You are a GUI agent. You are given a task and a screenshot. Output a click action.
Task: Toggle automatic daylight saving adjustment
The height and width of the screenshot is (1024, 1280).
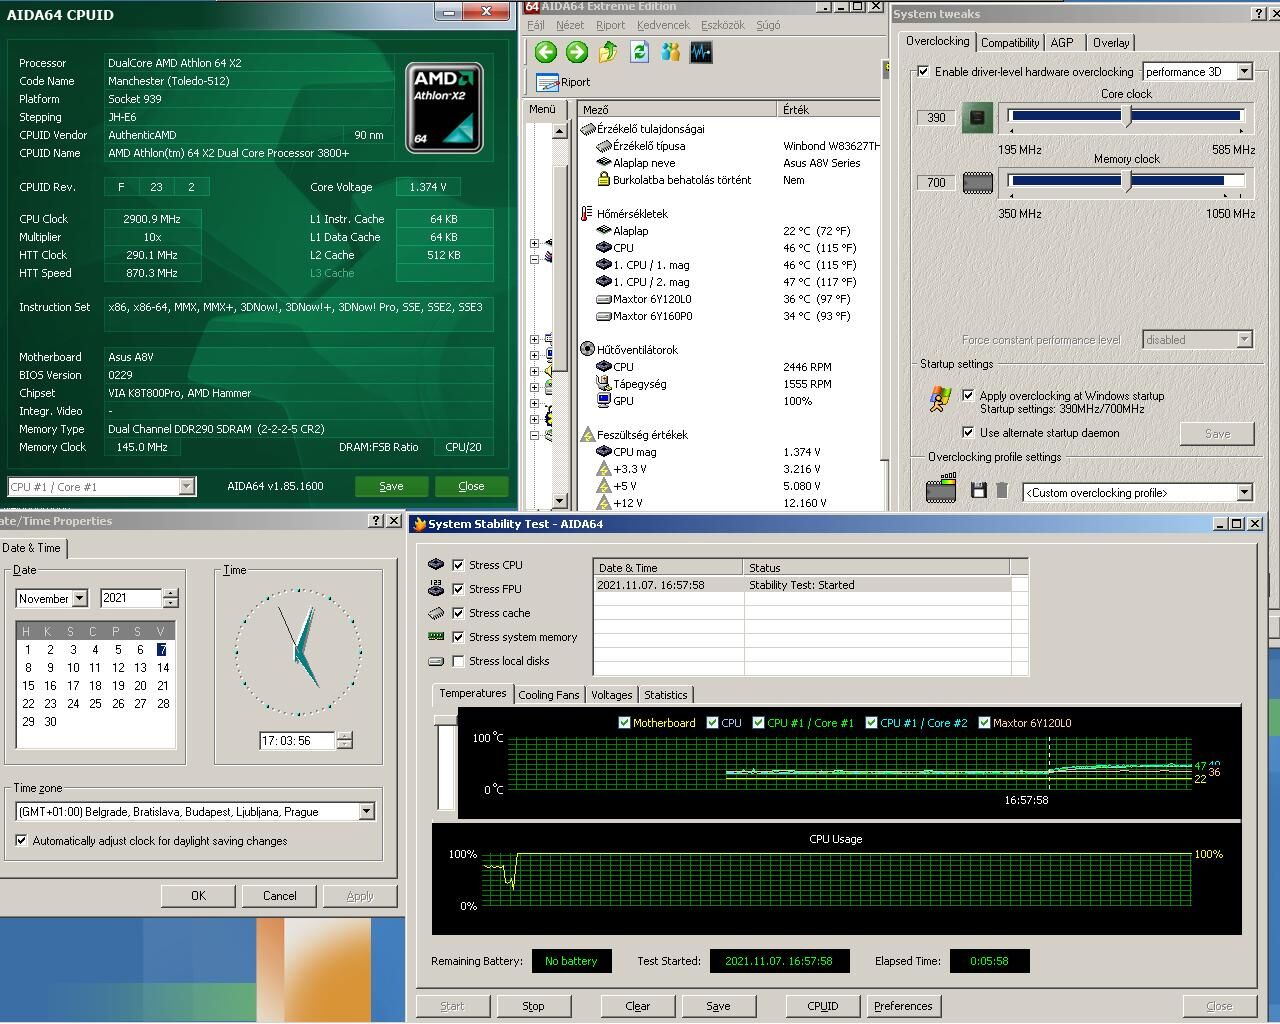pyautogui.click(x=21, y=841)
